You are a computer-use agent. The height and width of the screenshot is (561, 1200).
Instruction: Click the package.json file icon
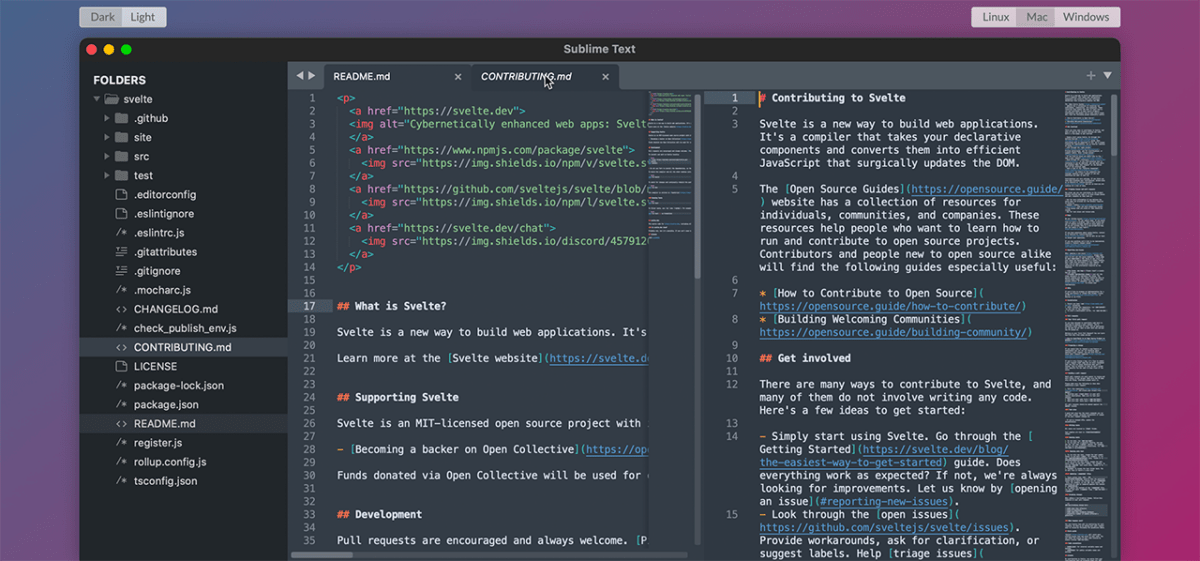coord(121,404)
